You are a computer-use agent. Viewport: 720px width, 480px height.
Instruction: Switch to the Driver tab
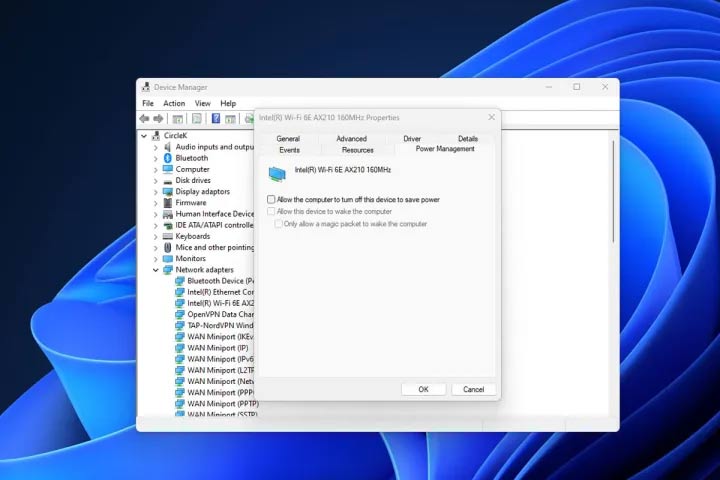point(412,139)
